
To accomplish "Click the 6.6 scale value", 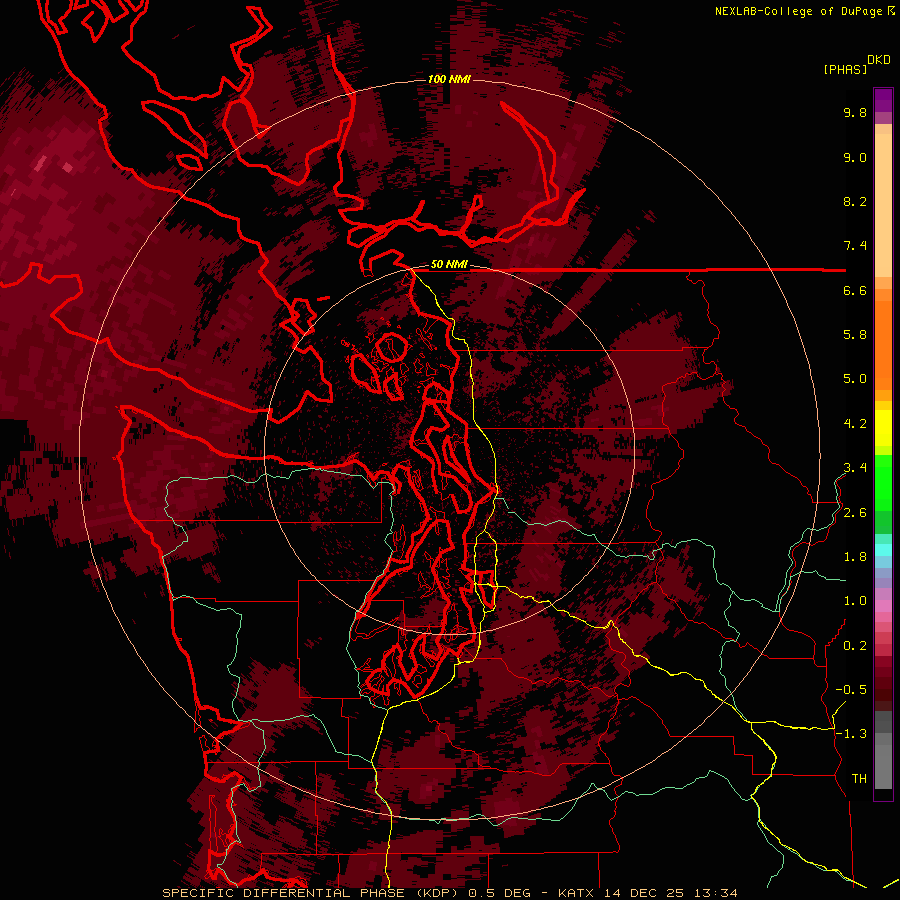I will click(x=855, y=290).
